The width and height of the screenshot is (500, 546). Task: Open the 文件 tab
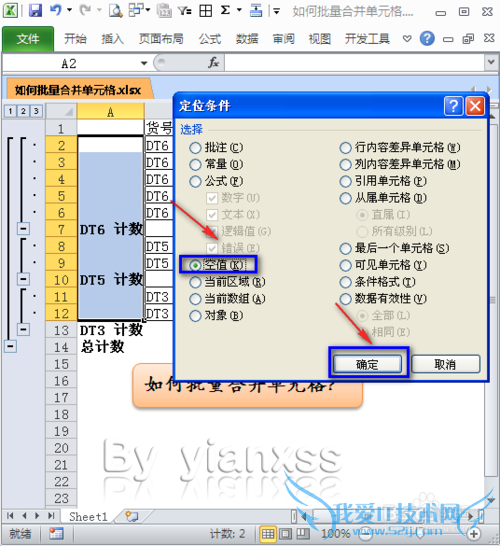click(x=28, y=39)
